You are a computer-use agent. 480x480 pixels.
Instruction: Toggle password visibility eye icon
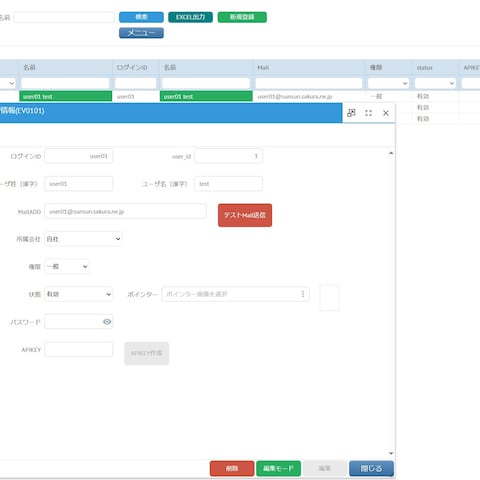(x=107, y=322)
